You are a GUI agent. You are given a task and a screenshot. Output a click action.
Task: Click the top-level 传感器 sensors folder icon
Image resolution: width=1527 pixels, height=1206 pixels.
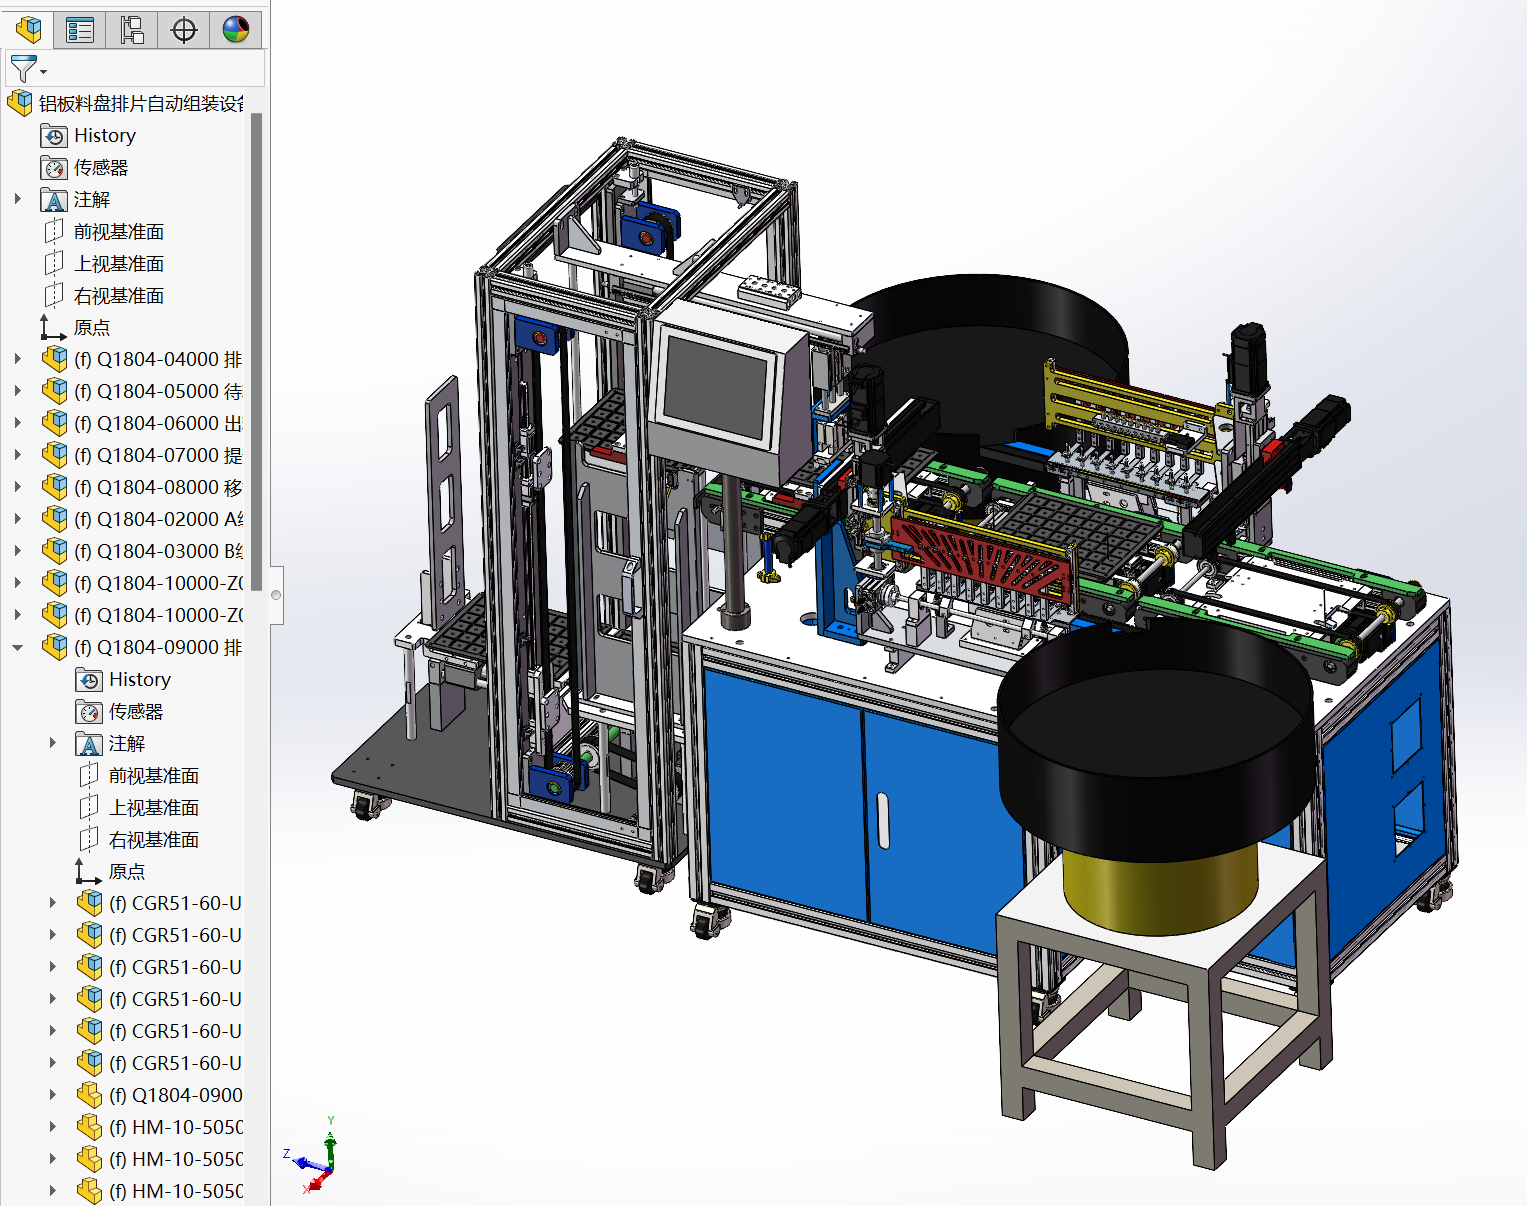54,168
